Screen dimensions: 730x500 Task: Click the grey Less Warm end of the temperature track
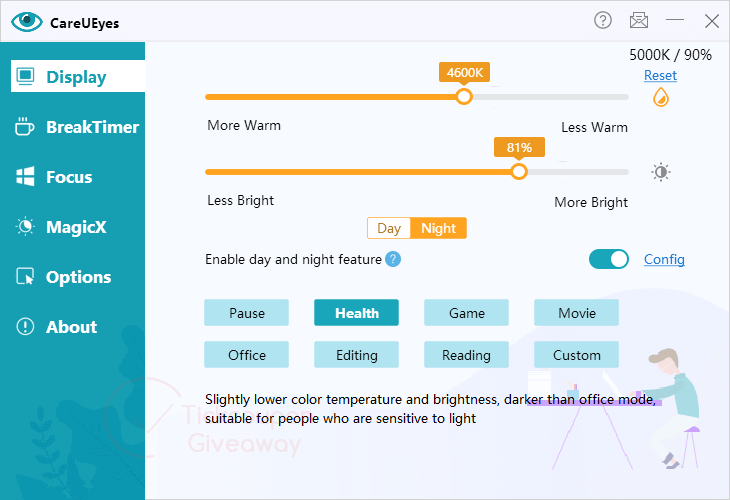pyautogui.click(x=551, y=97)
